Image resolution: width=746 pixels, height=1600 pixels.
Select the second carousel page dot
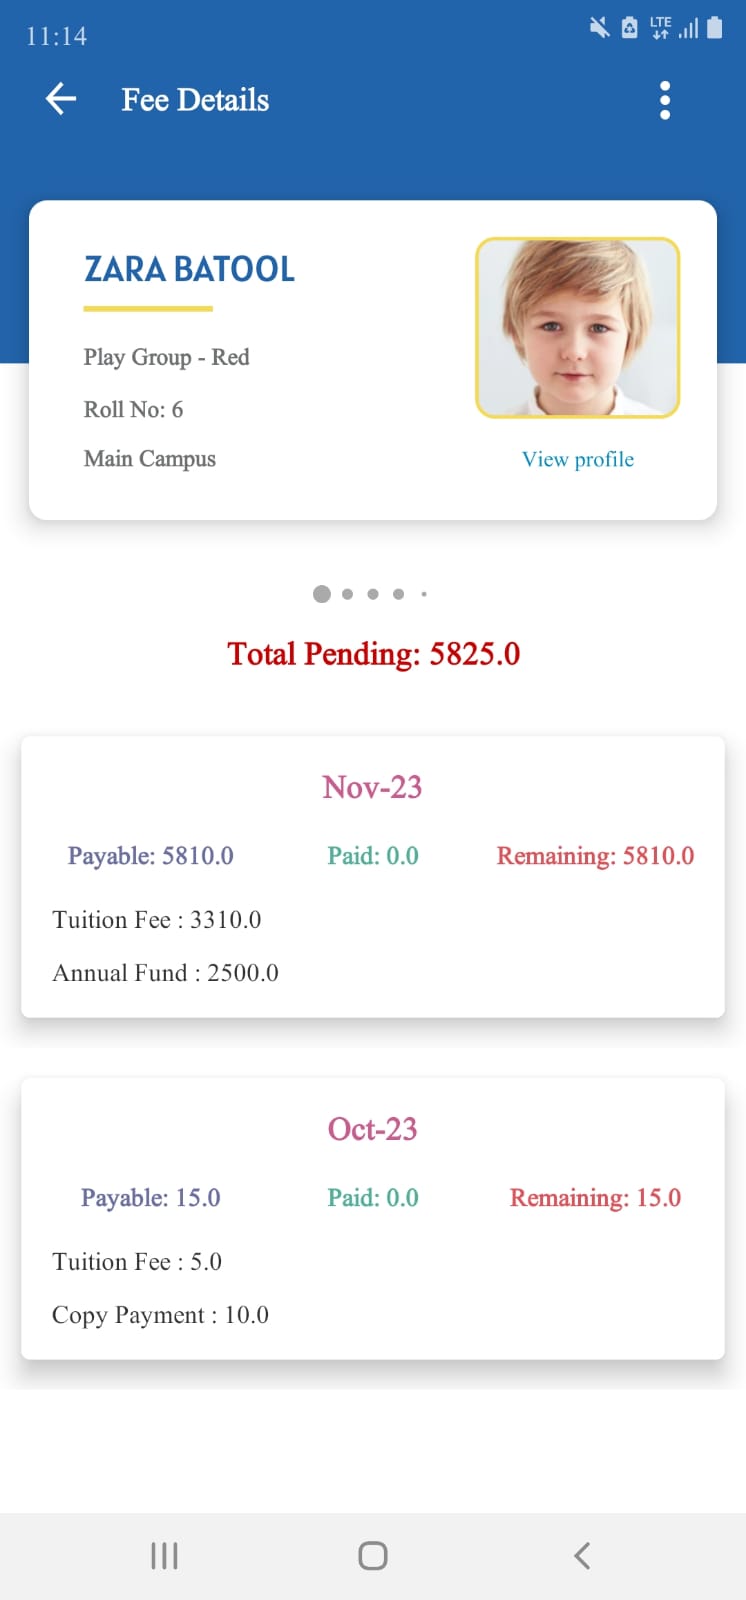click(x=347, y=594)
